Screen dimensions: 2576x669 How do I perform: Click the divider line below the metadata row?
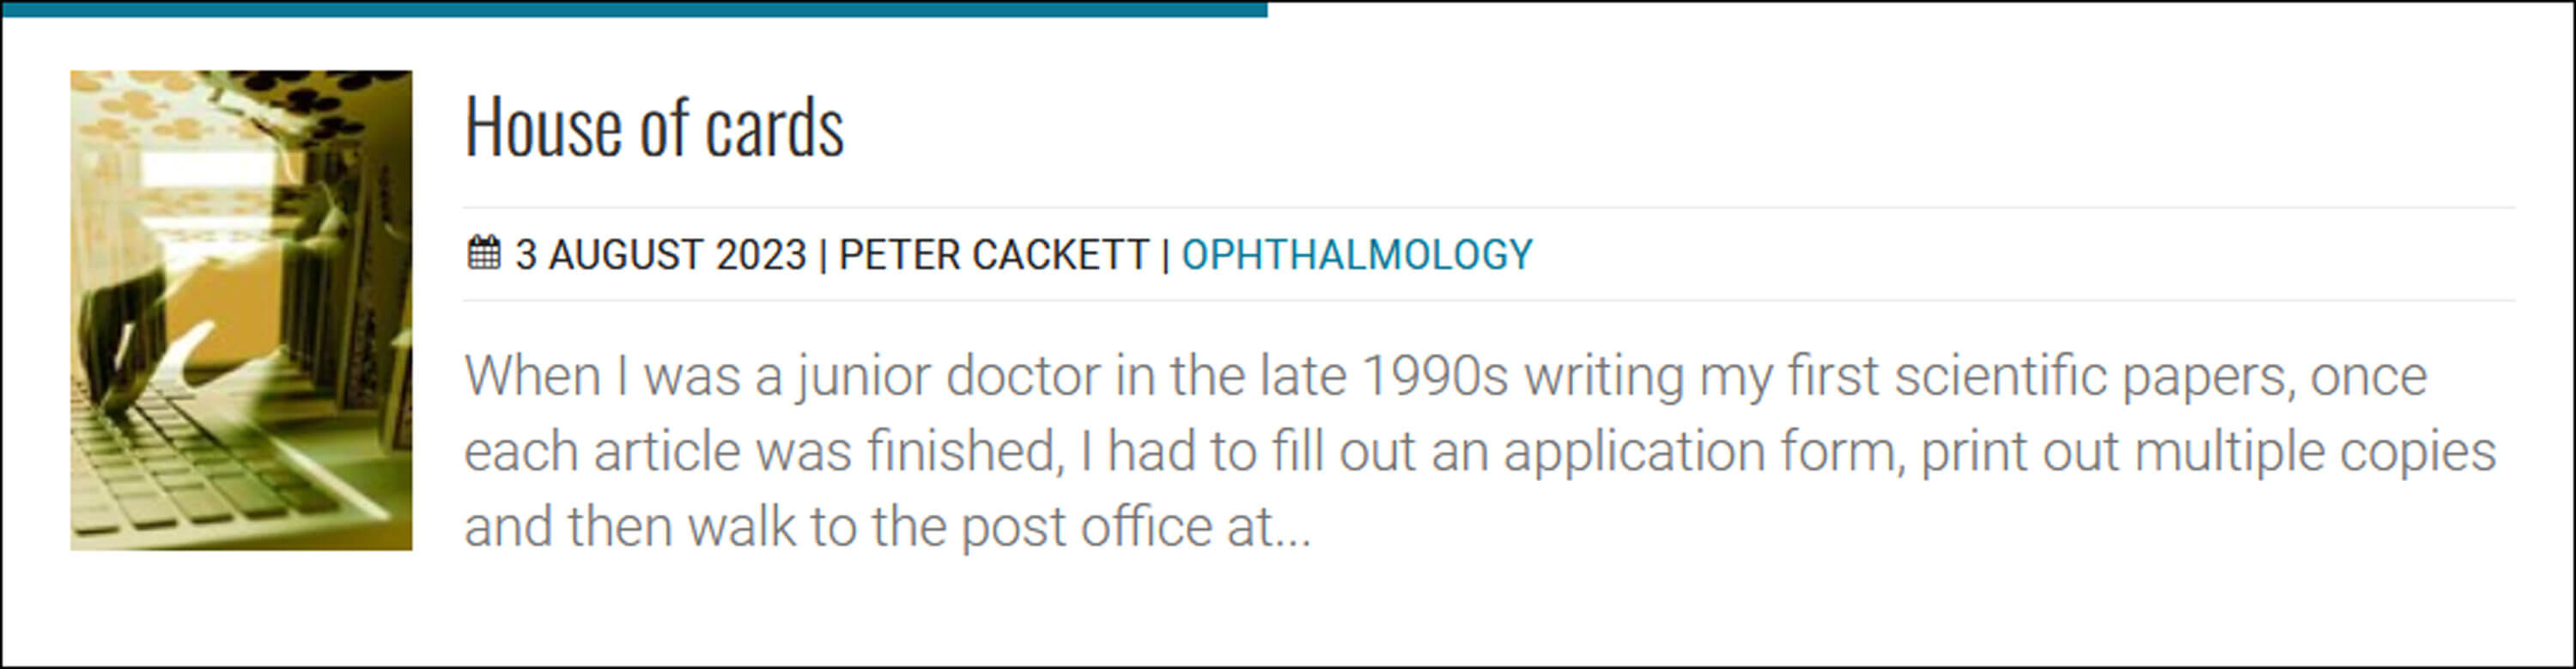tap(1488, 300)
